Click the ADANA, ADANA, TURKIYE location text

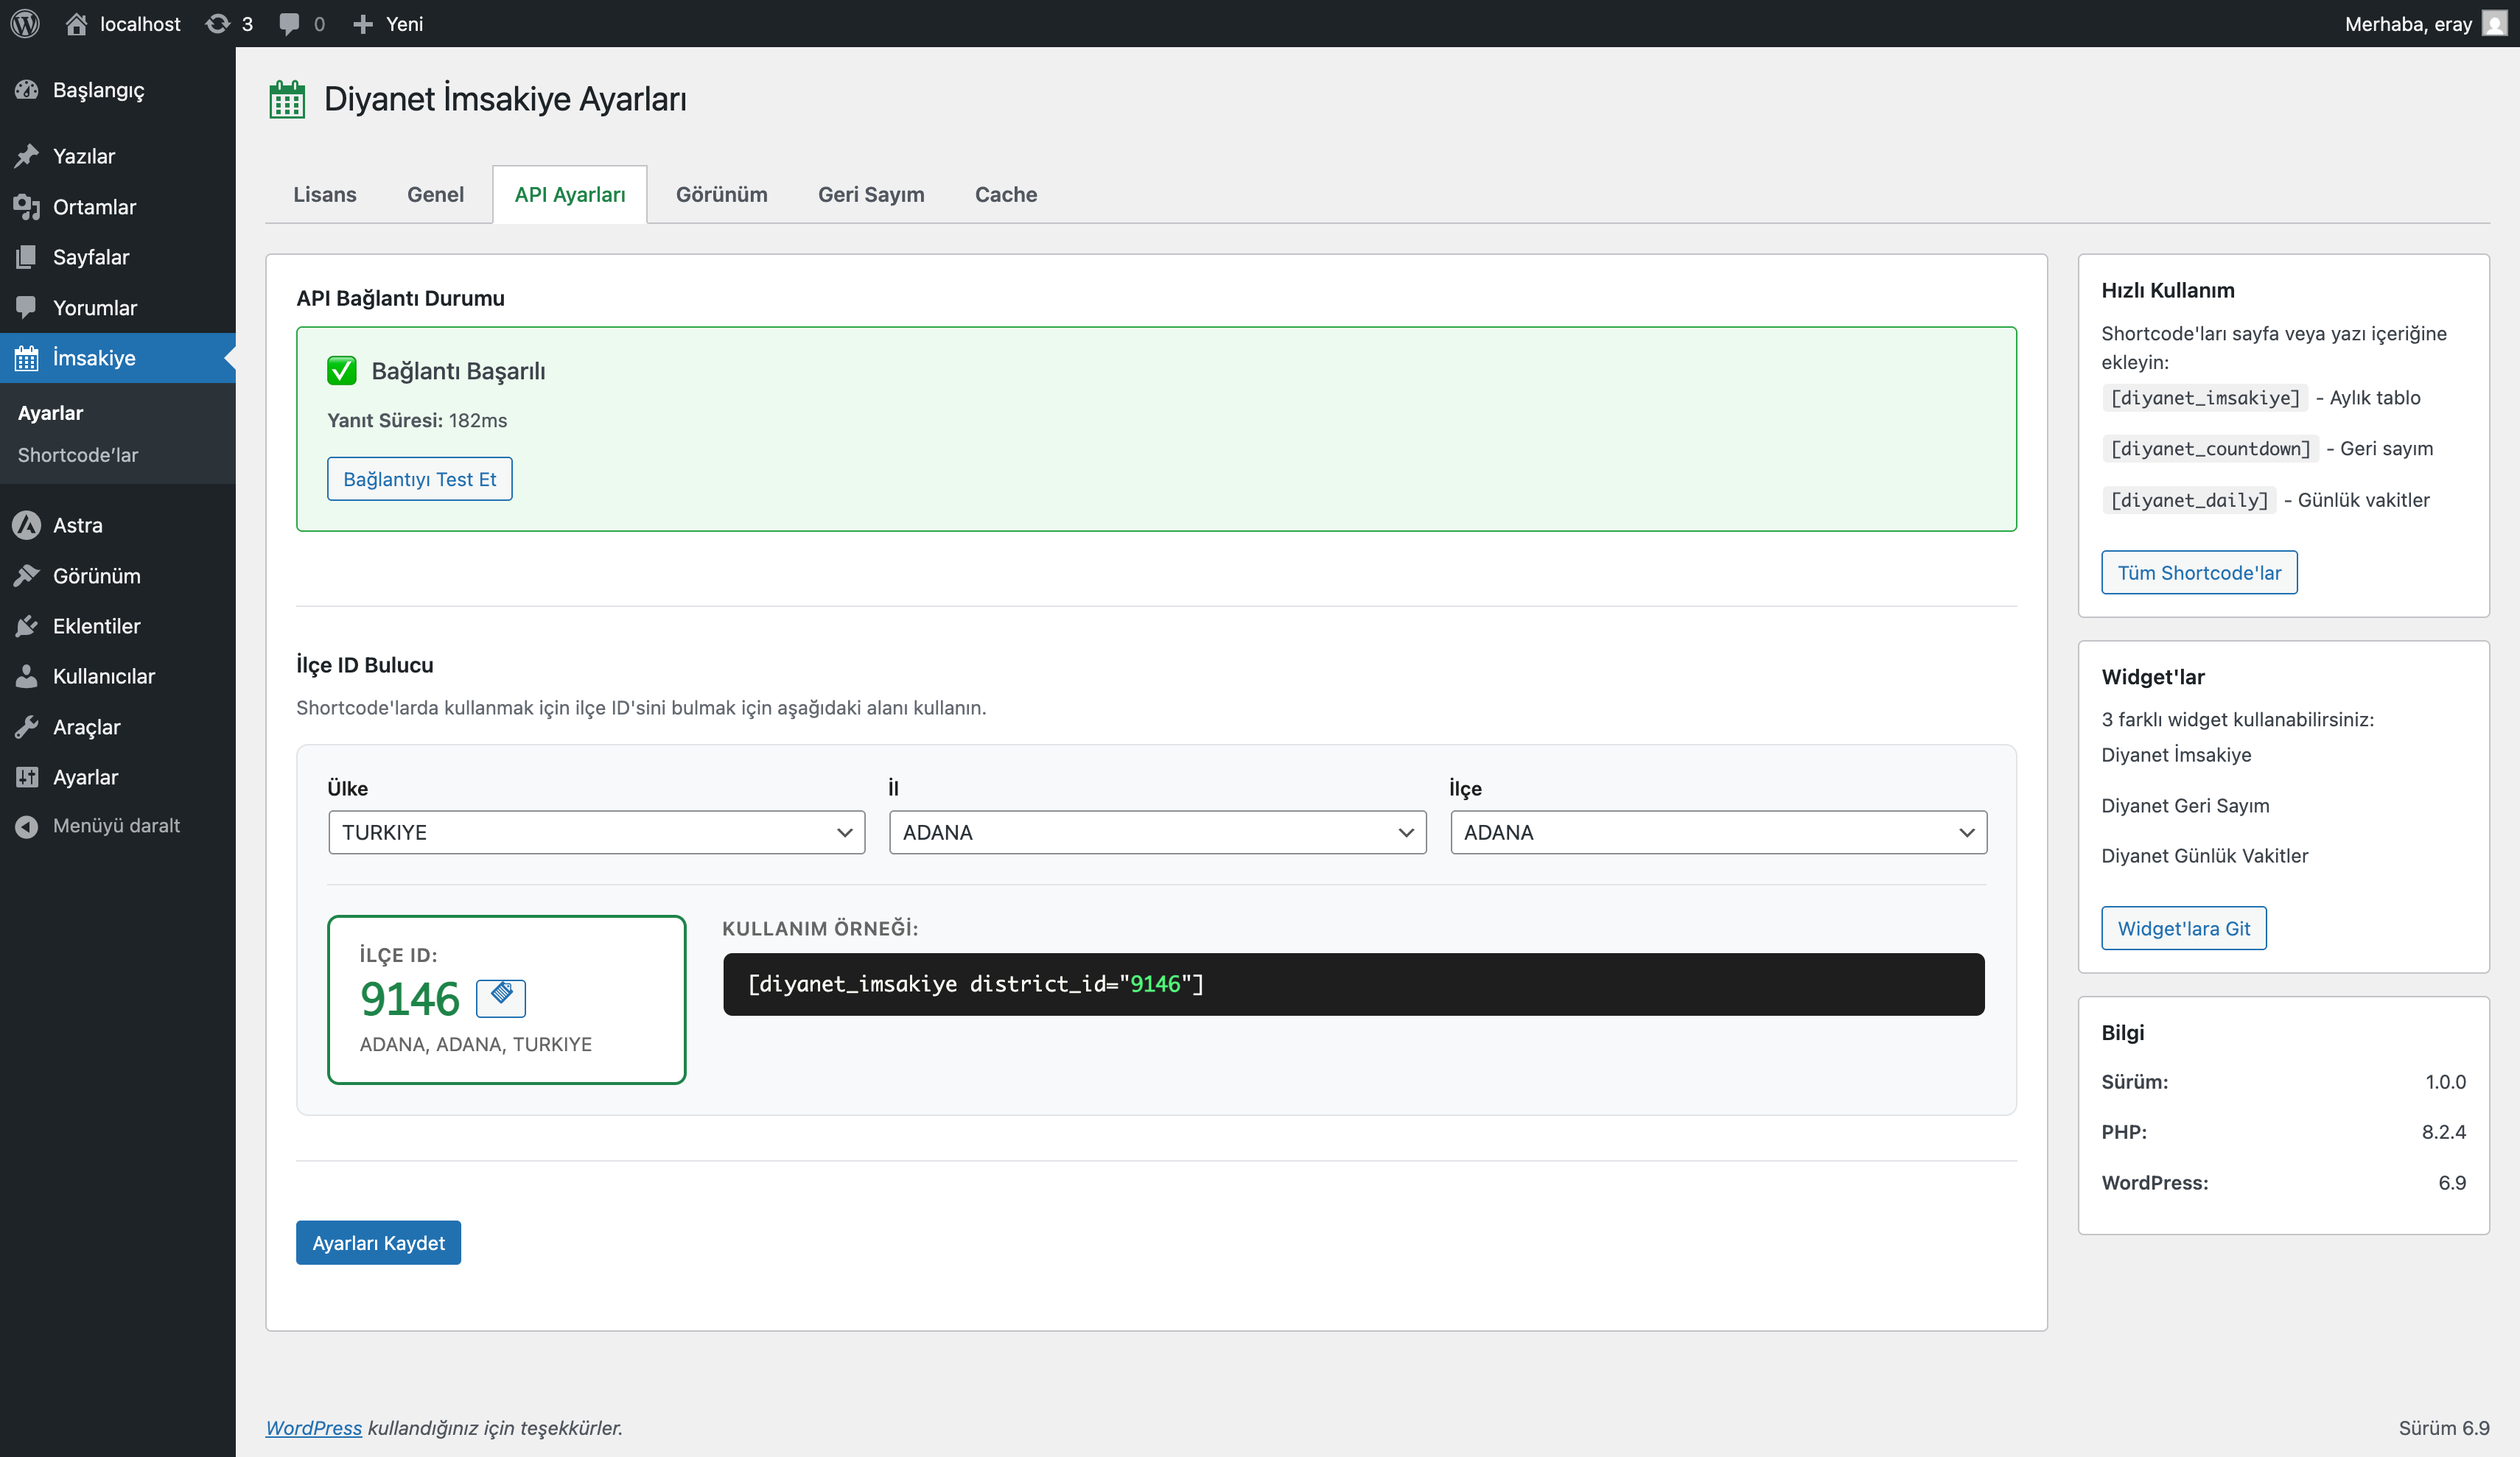(476, 1044)
